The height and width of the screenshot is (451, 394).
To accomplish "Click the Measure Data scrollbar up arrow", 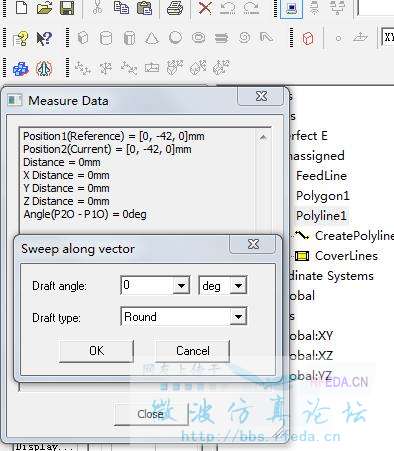I will click(263, 137).
